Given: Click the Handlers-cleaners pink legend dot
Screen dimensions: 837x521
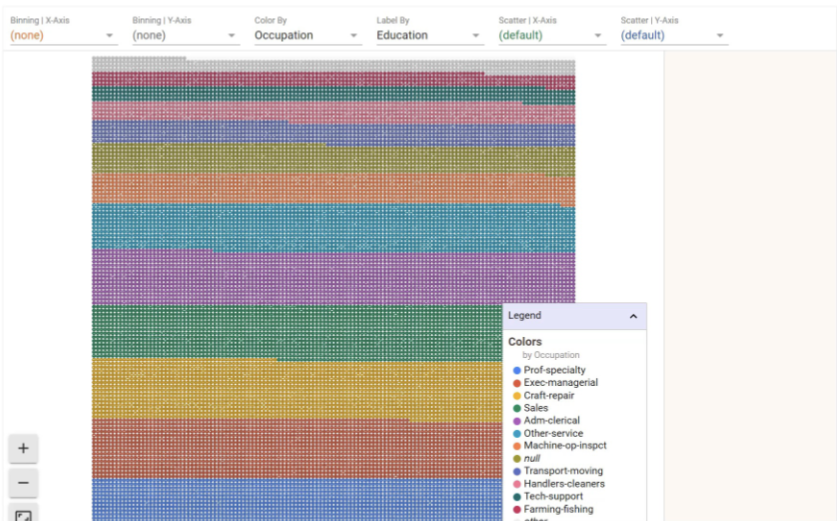Looking at the screenshot, I should (517, 484).
